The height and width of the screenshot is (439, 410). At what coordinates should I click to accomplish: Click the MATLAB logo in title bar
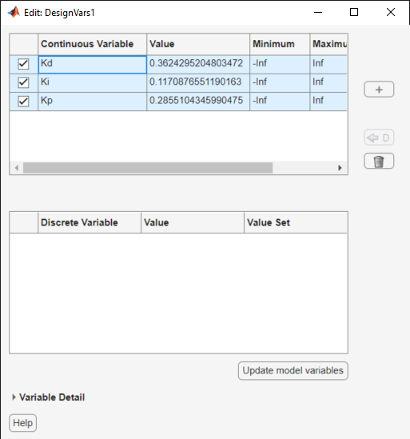click(13, 12)
